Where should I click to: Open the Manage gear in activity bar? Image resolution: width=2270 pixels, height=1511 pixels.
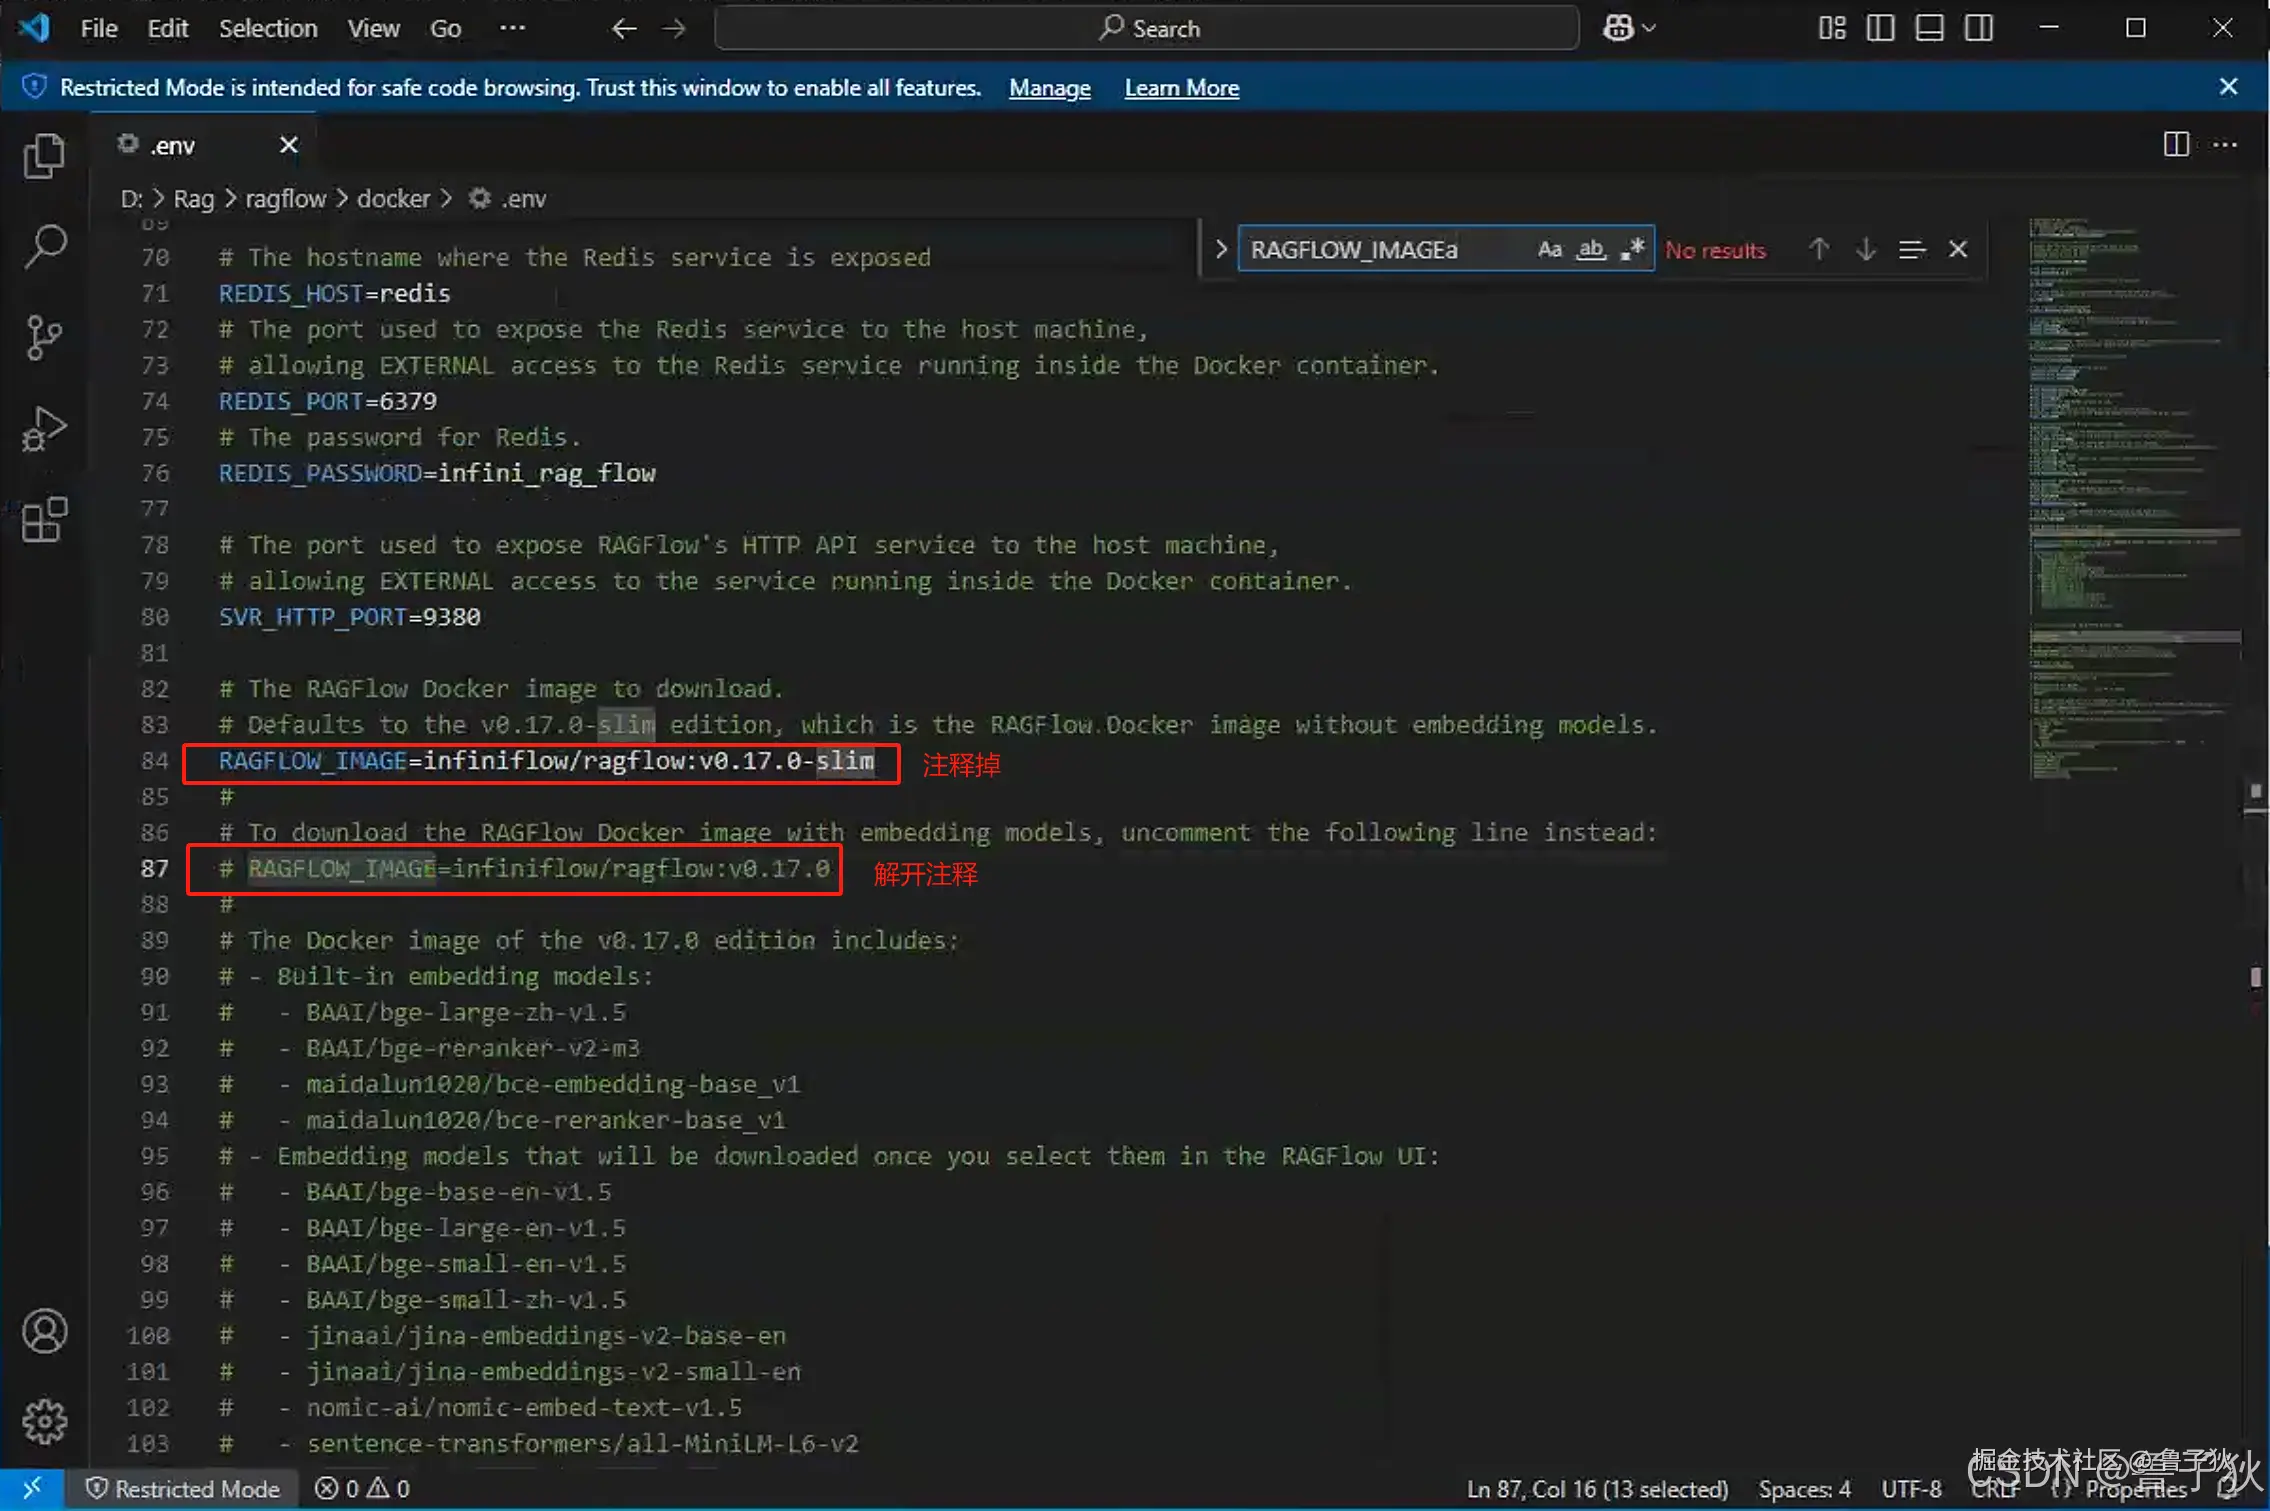tap(44, 1421)
